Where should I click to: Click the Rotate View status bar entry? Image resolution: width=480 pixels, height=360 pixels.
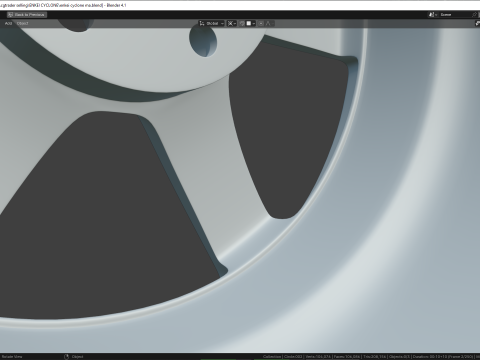coord(12,357)
